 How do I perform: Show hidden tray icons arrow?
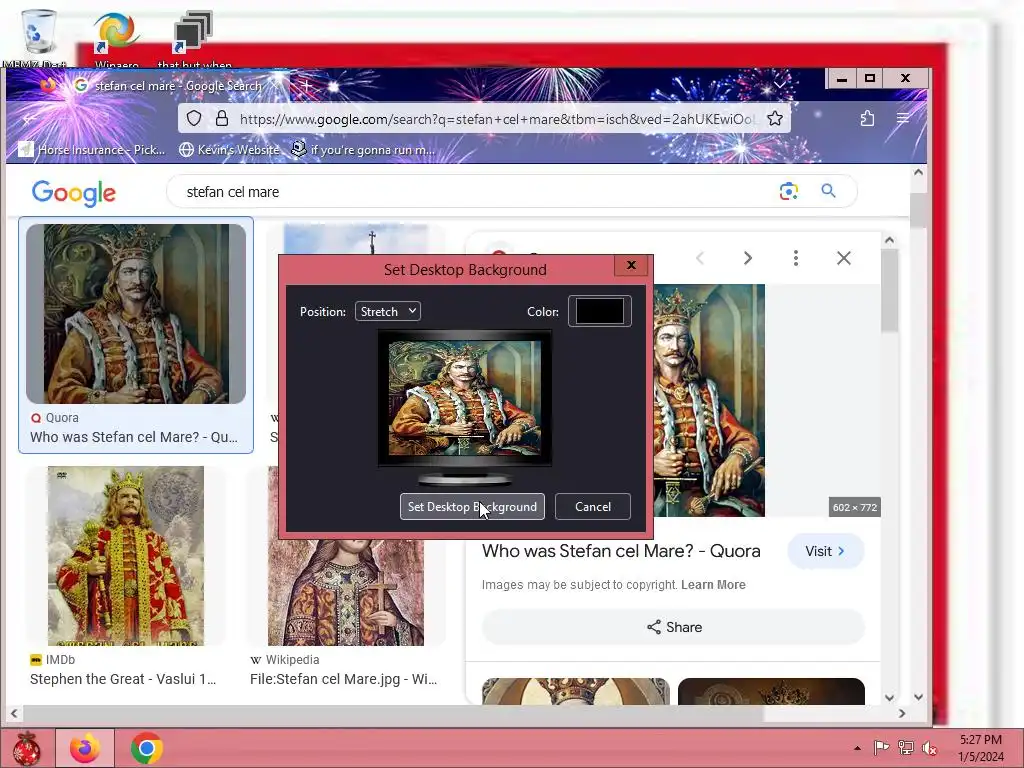coord(857,748)
